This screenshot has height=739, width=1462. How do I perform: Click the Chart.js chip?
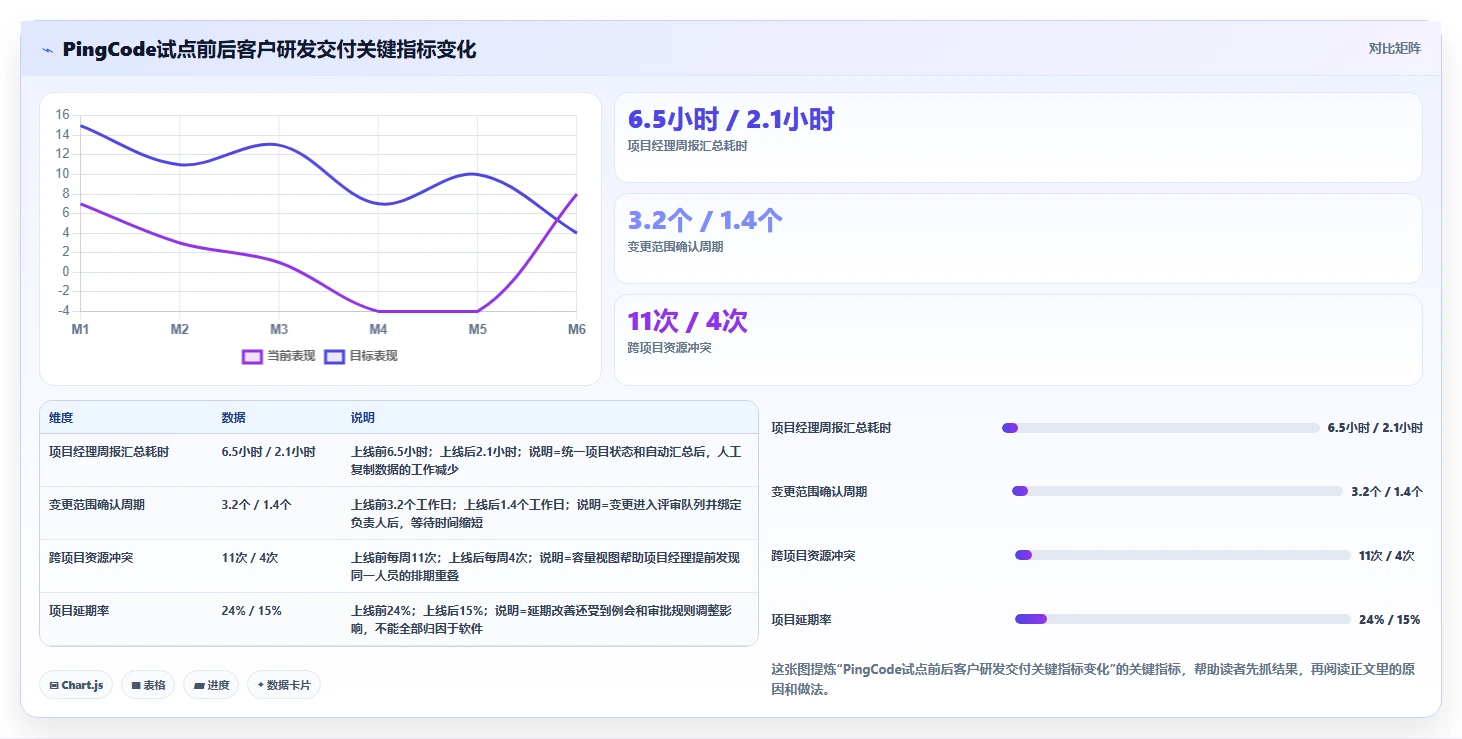point(76,685)
